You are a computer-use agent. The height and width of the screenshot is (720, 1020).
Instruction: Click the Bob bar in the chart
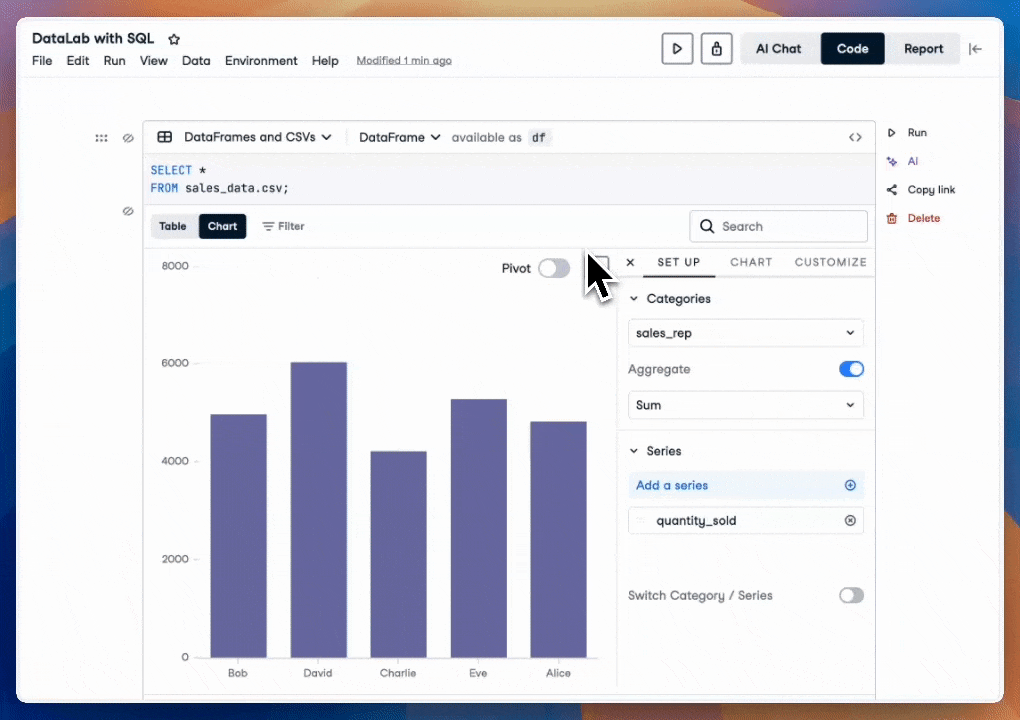tap(238, 535)
